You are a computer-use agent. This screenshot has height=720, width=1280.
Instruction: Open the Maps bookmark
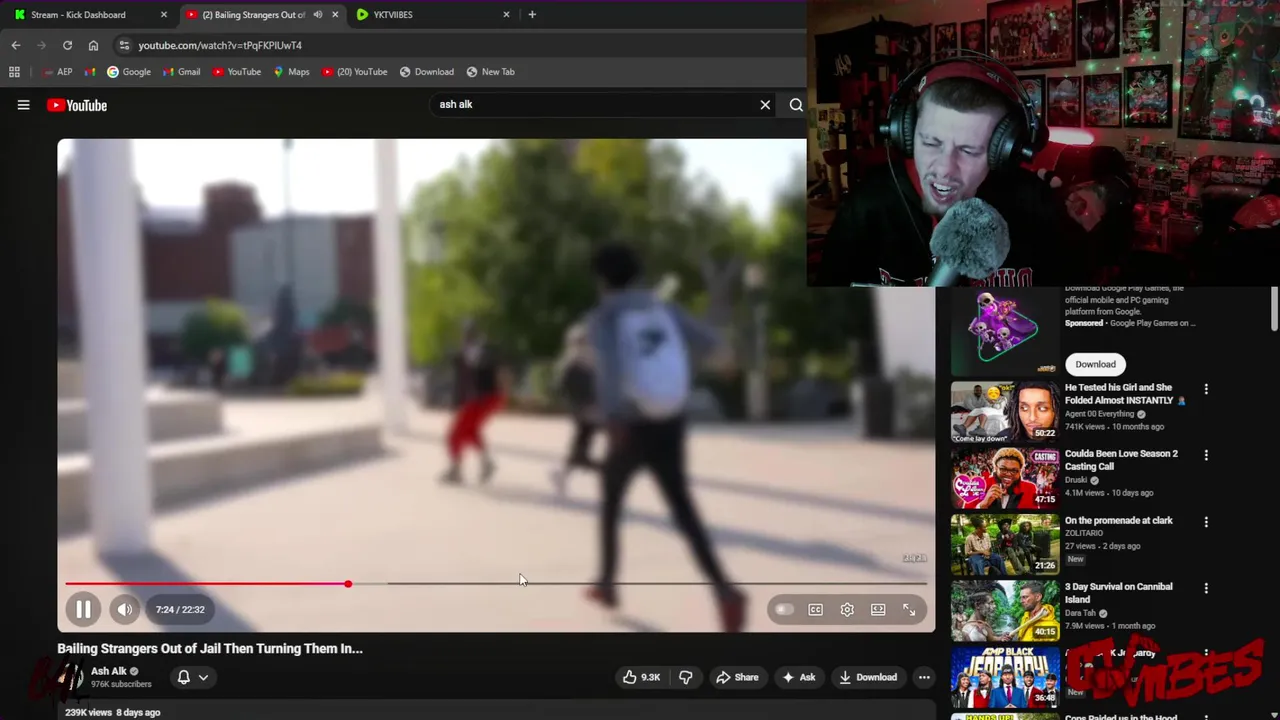[291, 72]
